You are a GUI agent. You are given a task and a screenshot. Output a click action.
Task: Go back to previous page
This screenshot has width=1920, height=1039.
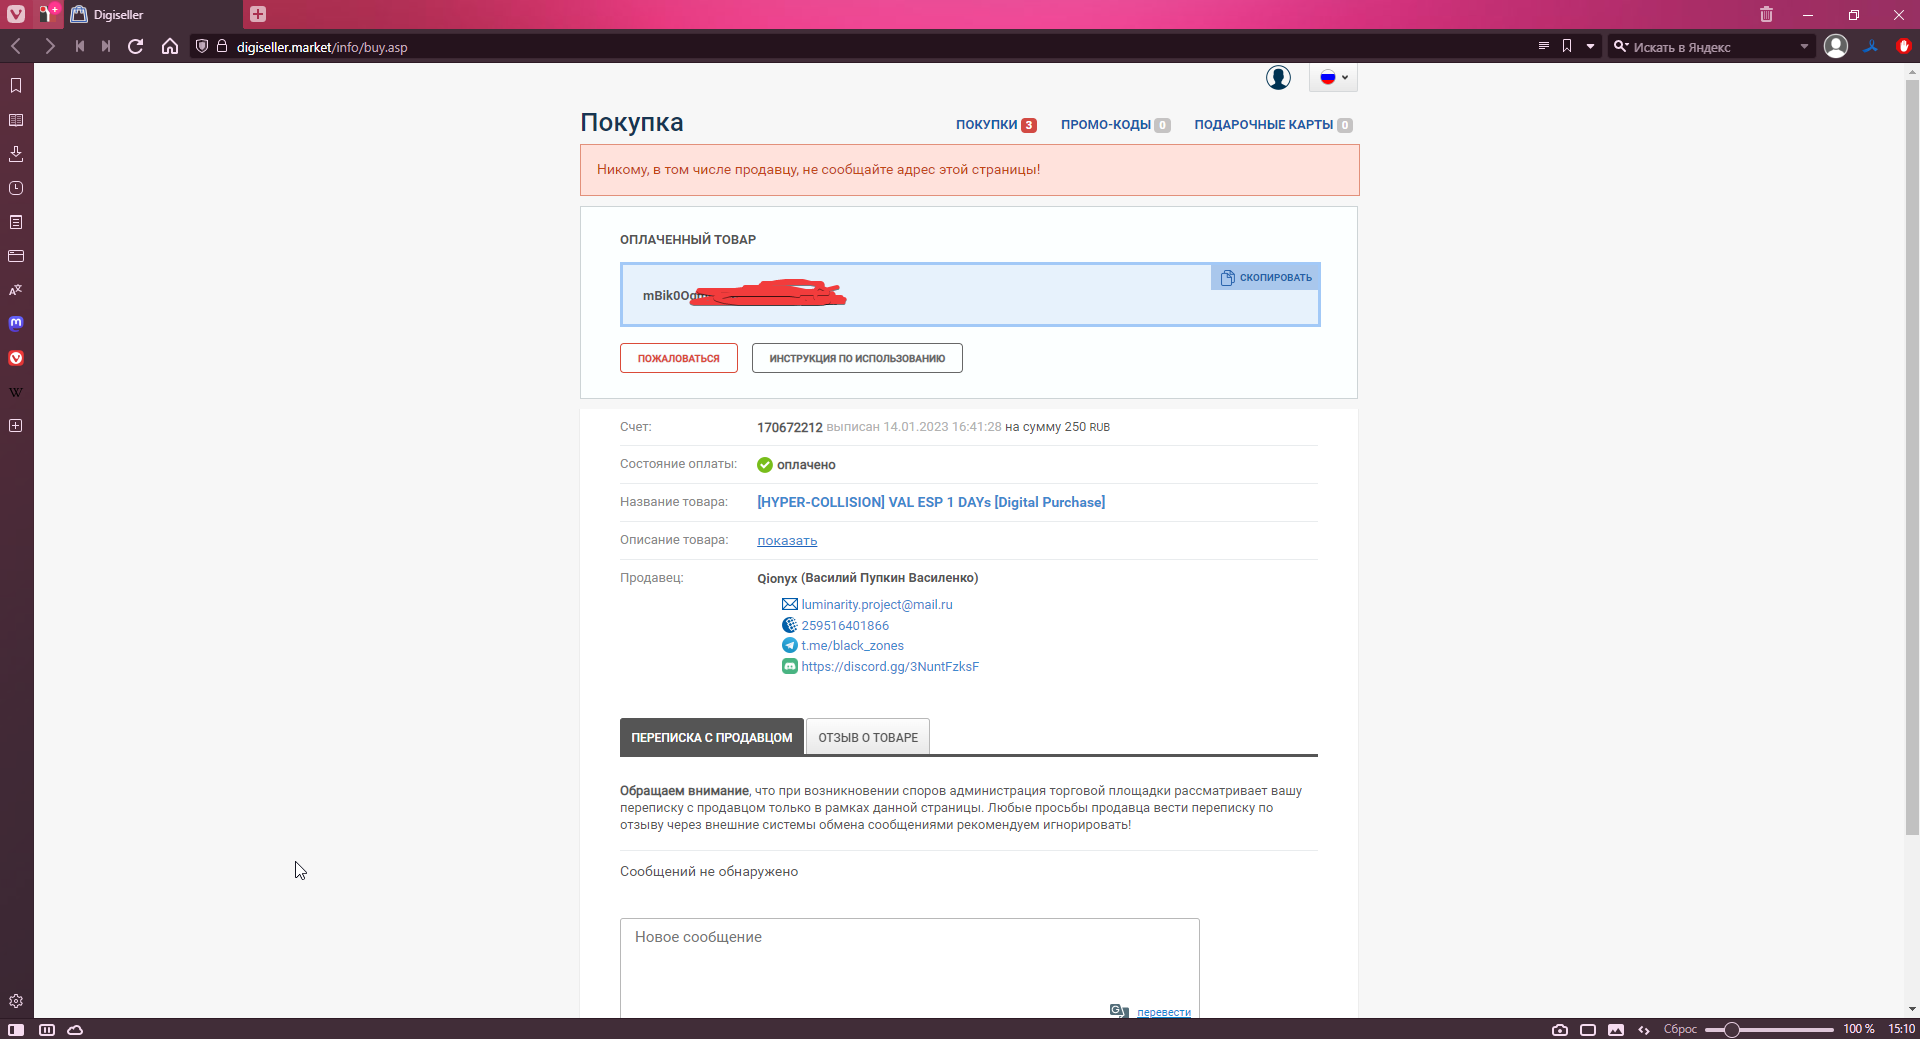coord(16,46)
